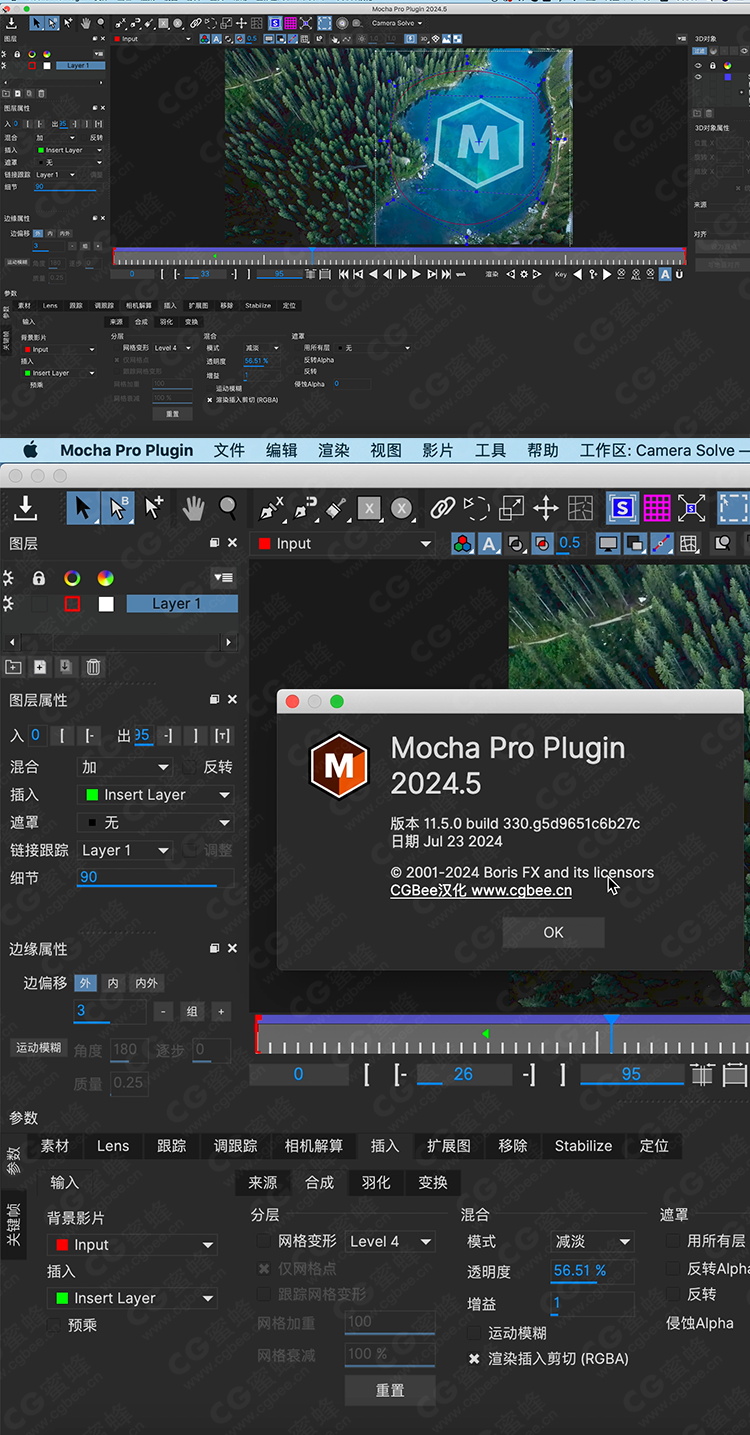Screen dimensions: 750x1435
Task: Open the 图层 panel options menu icon, enlarged view
Action: pos(224,577)
